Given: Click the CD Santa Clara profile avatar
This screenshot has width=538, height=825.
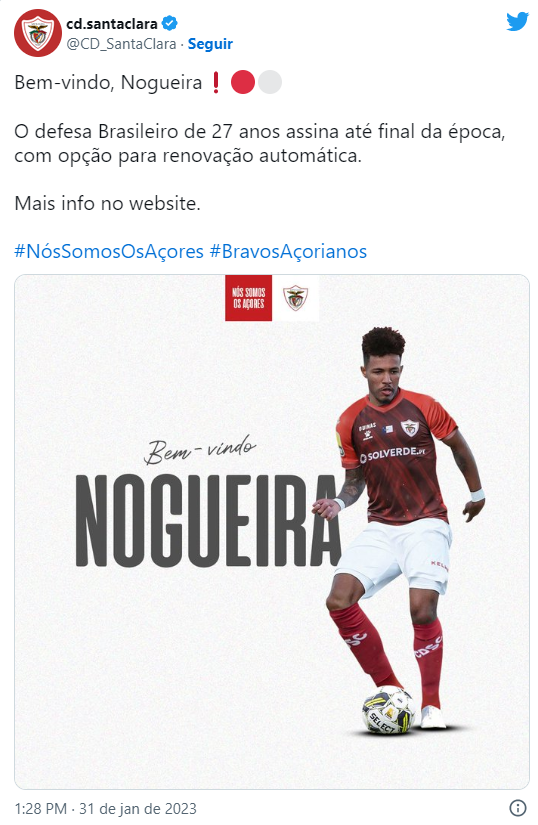Looking at the screenshot, I should click(x=38, y=33).
